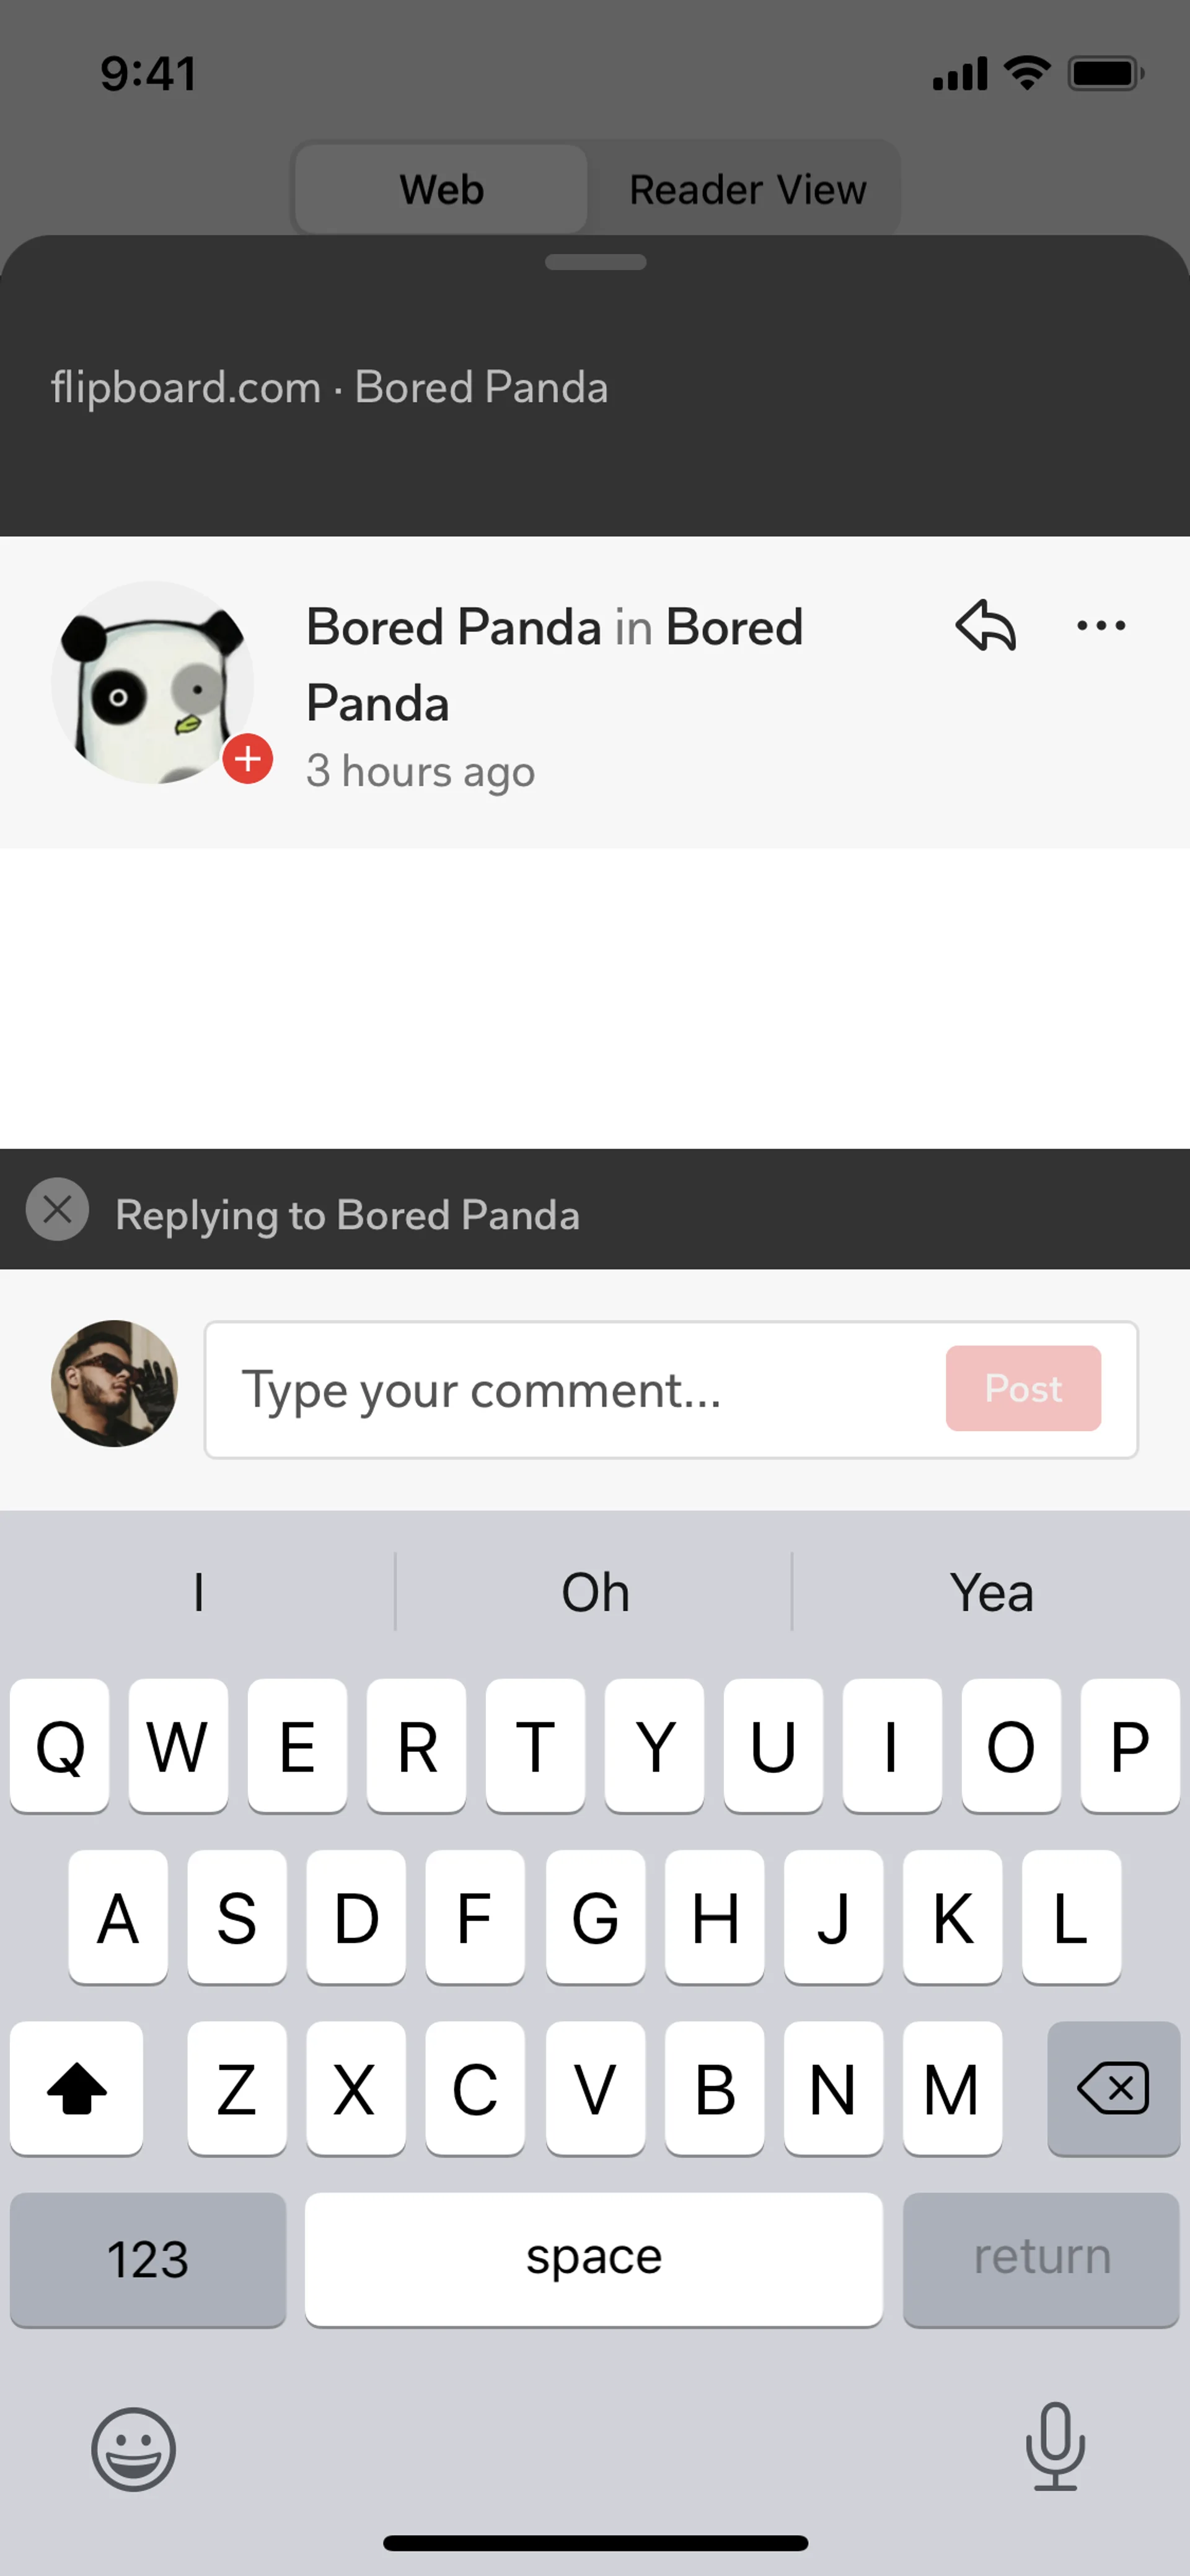Dismiss the Replying to Bored Panda banner

click(57, 1210)
